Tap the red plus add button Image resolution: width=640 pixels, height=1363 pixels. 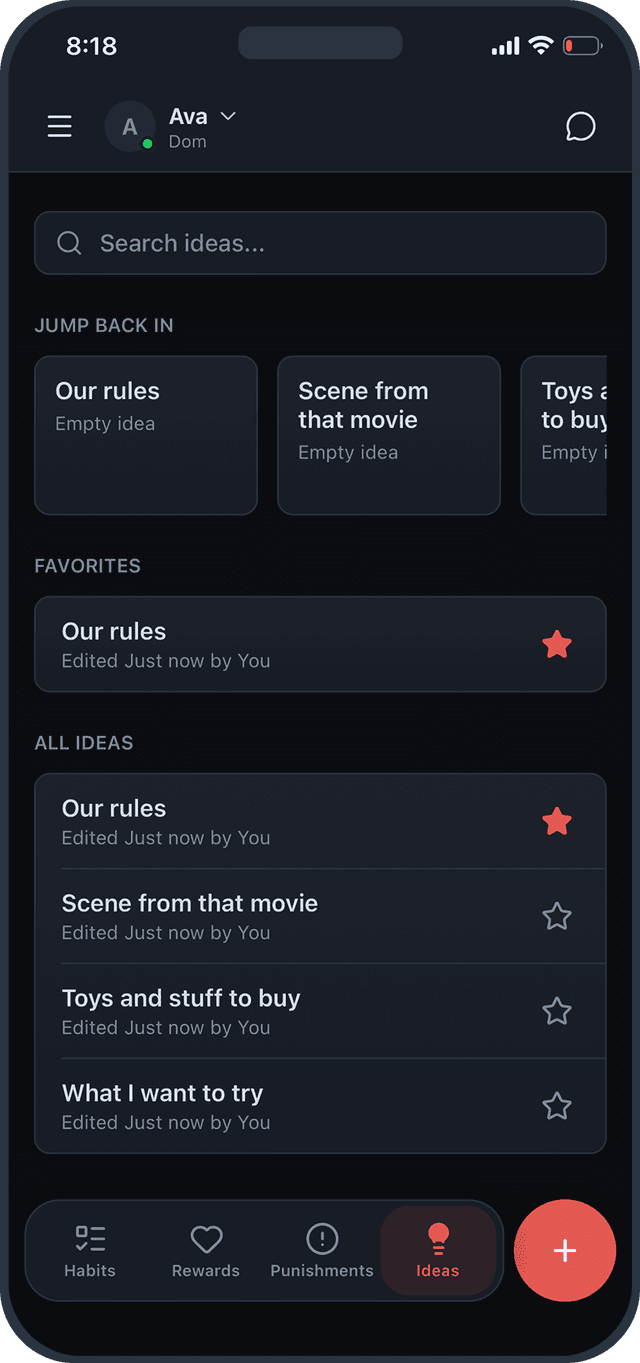click(565, 1251)
